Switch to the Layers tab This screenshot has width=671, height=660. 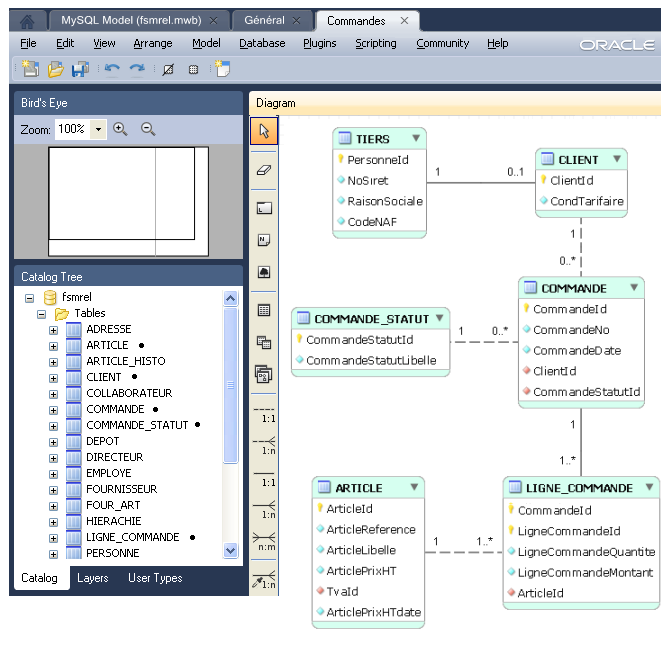[x=93, y=578]
